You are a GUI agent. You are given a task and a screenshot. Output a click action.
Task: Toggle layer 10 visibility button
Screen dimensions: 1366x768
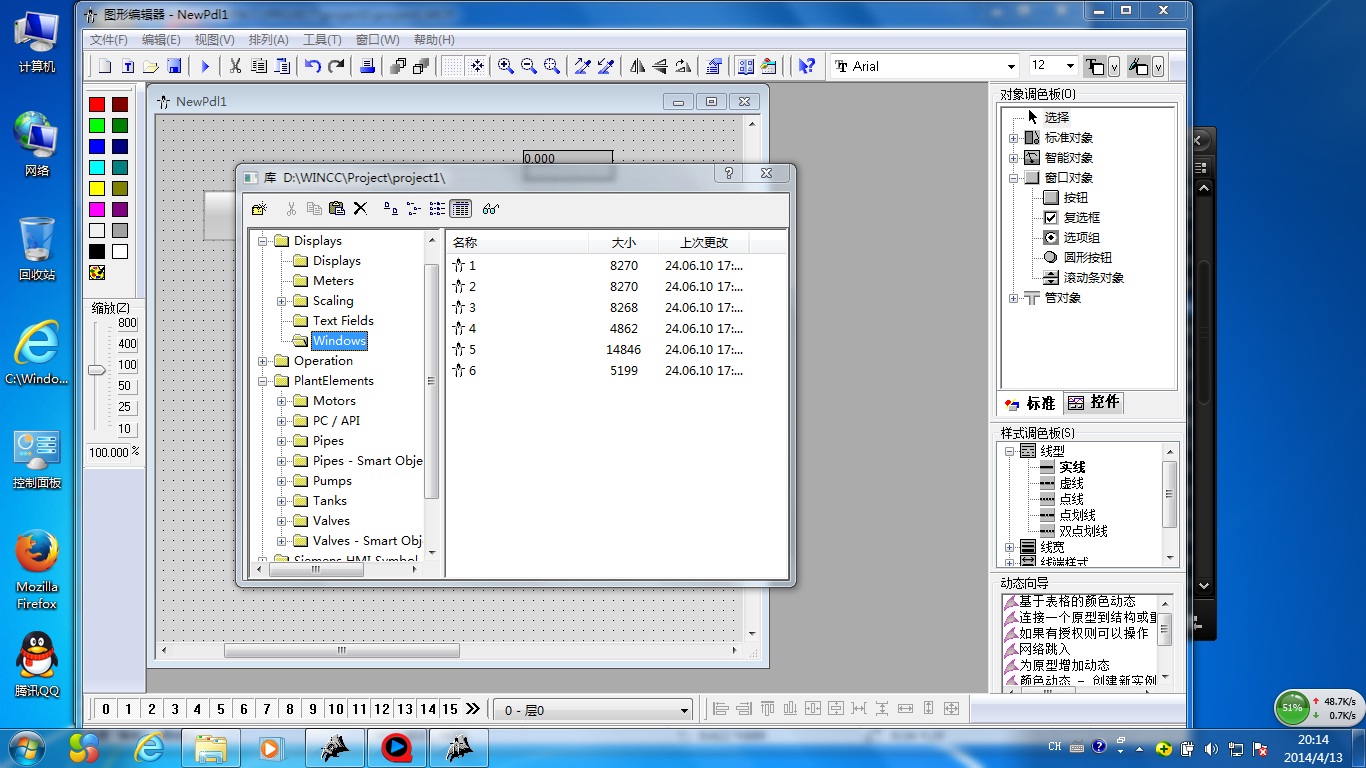pos(336,709)
